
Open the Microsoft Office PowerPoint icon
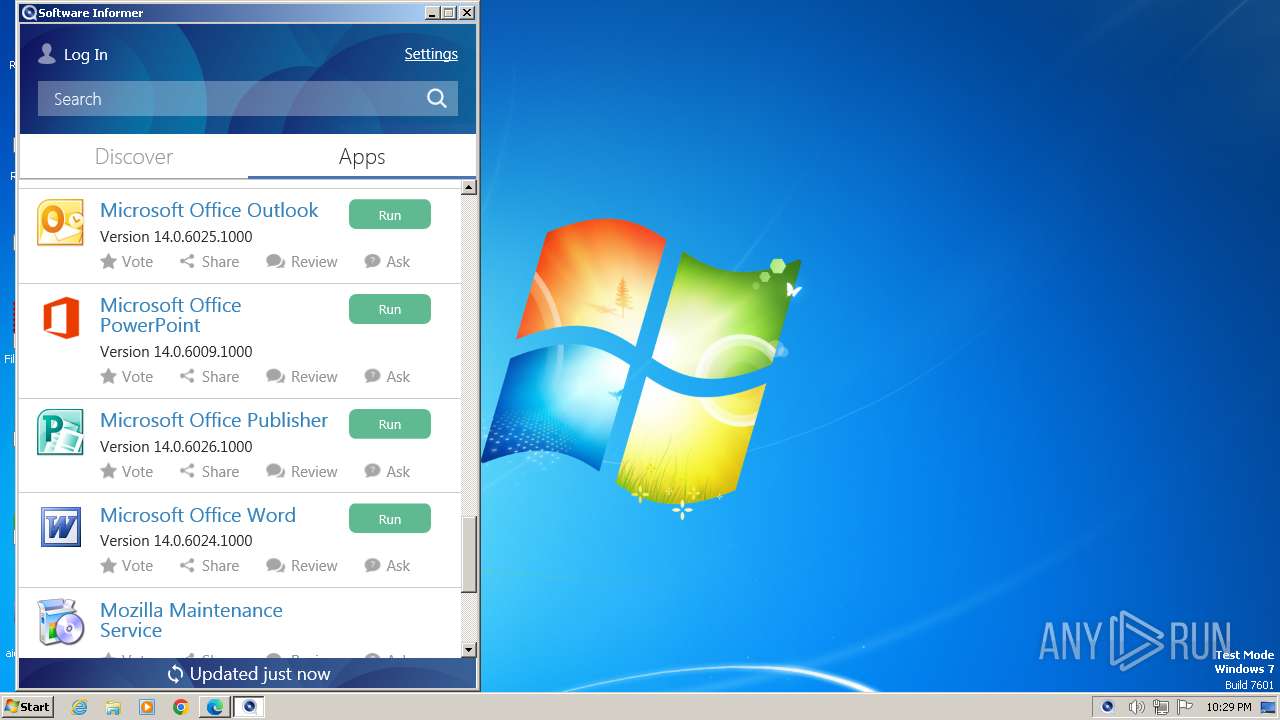pyautogui.click(x=60, y=318)
